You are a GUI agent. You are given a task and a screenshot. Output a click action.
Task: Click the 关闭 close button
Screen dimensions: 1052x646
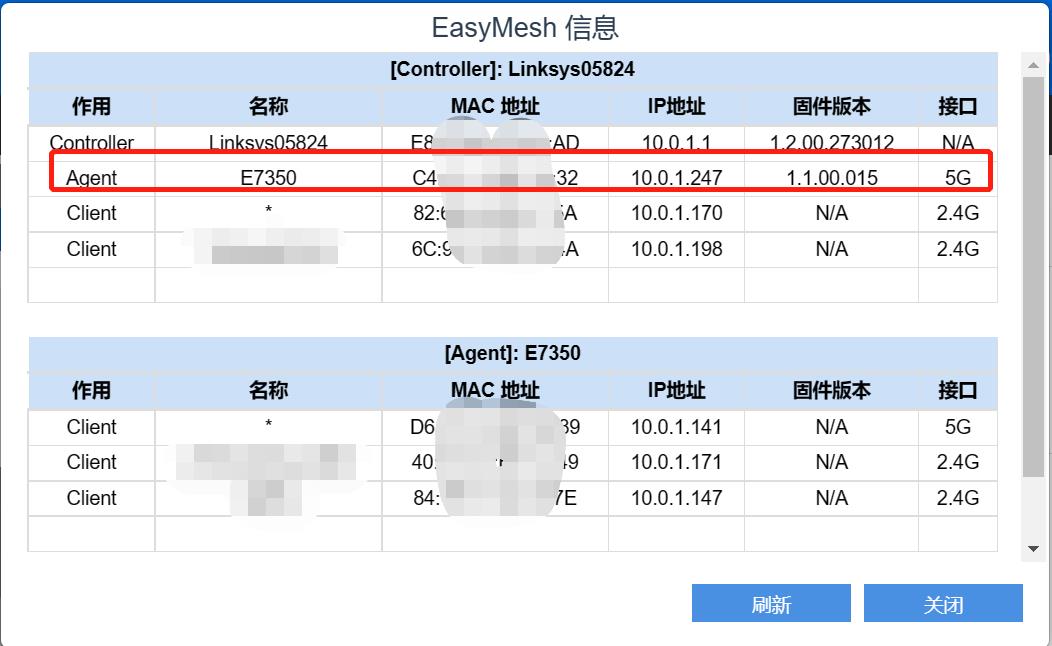[x=943, y=604]
